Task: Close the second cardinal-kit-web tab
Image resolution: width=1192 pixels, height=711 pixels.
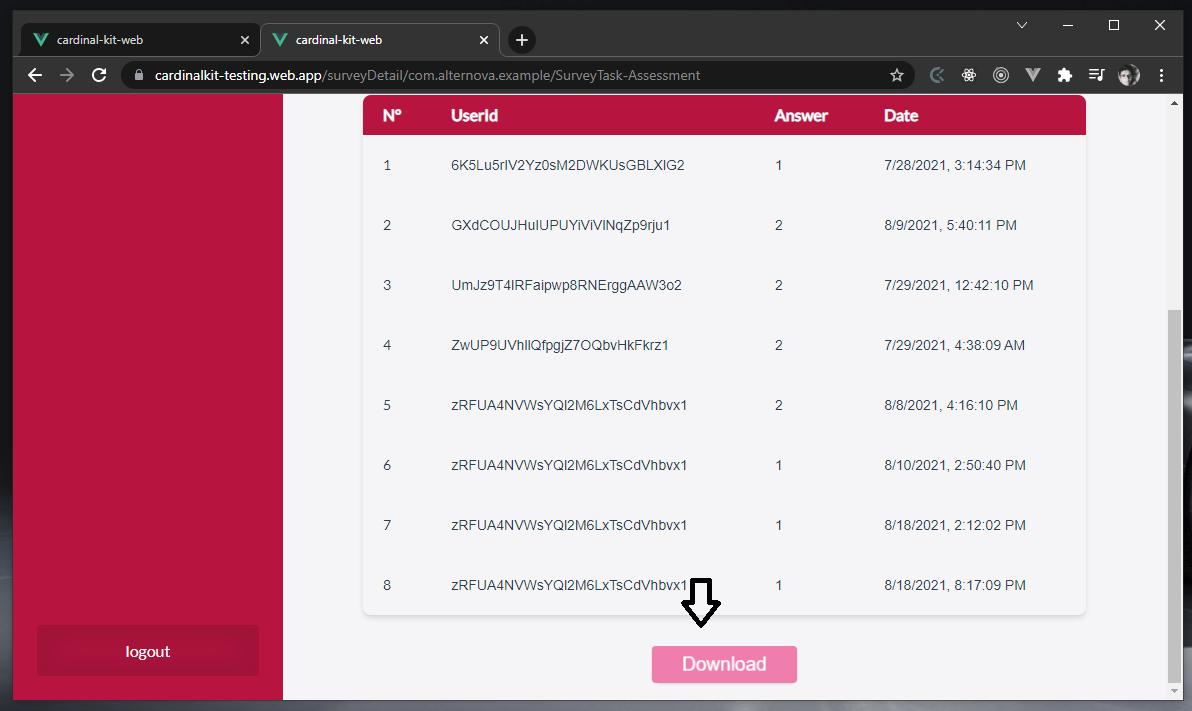Action: click(484, 40)
